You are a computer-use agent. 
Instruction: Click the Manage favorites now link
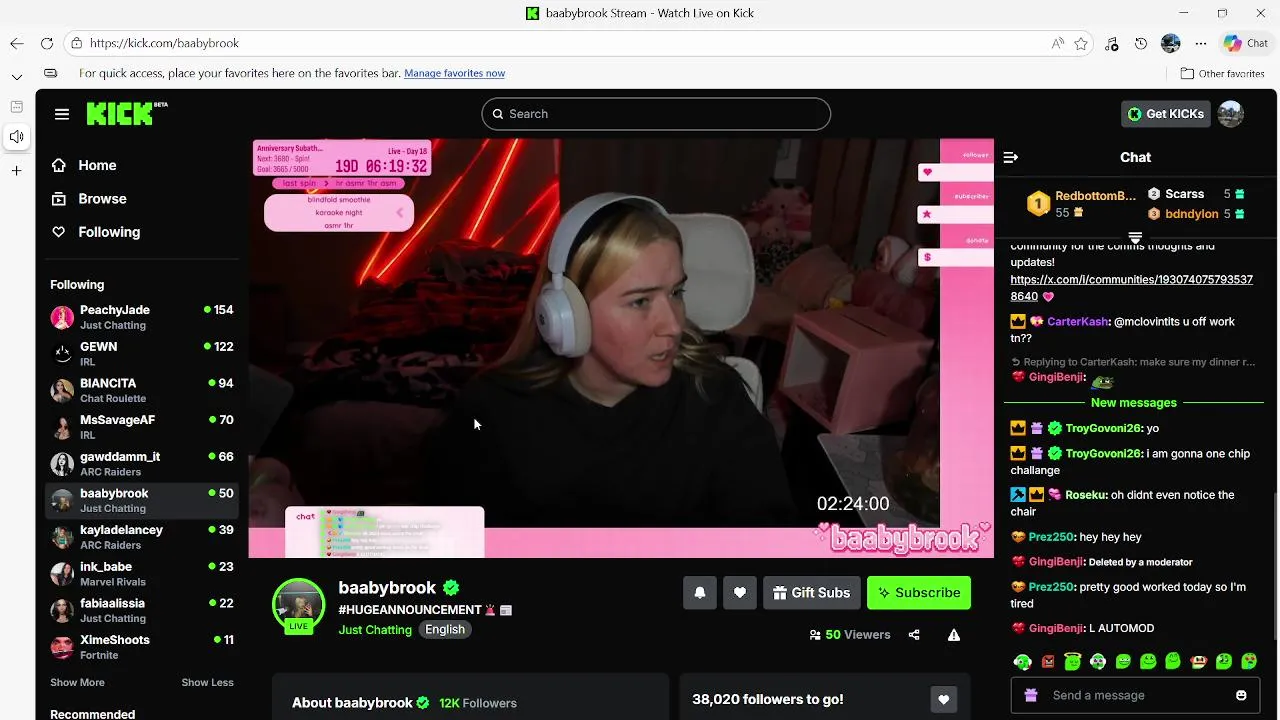point(454,73)
